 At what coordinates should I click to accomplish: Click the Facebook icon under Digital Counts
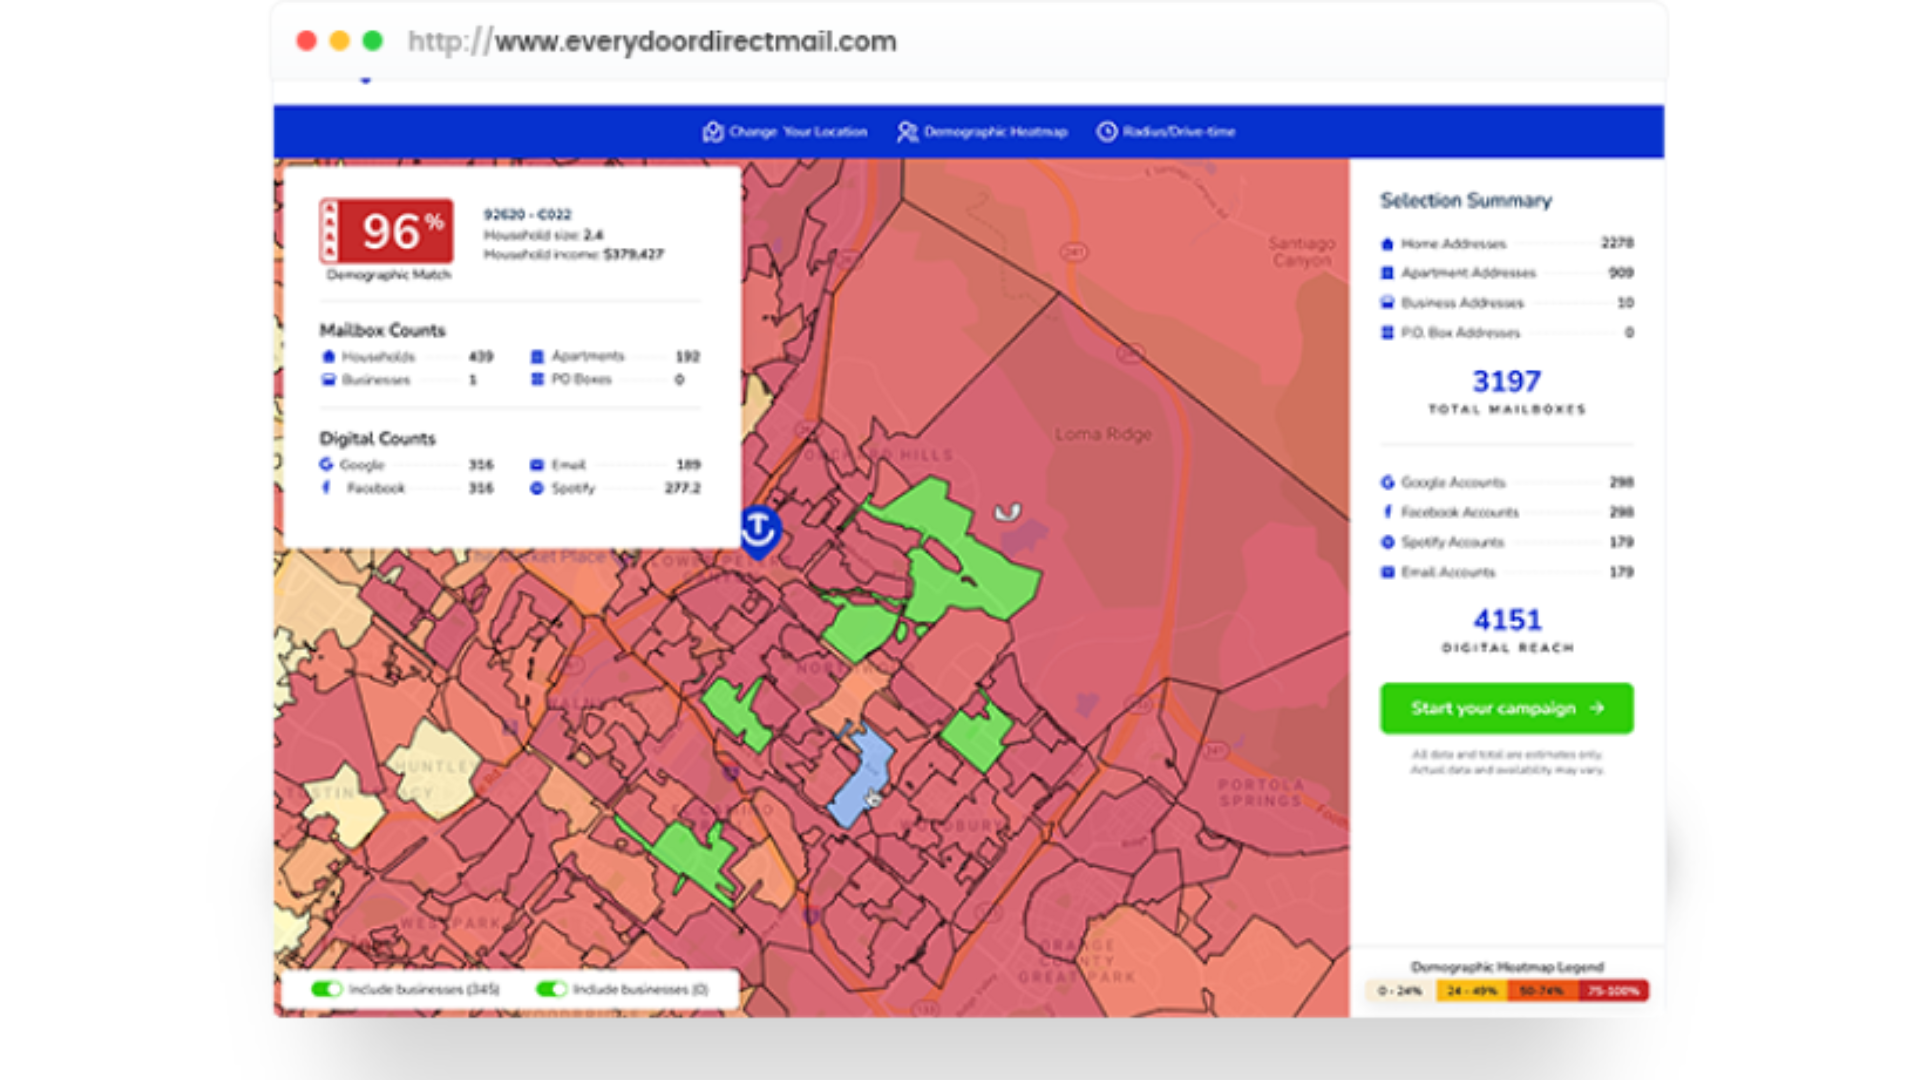pos(326,488)
